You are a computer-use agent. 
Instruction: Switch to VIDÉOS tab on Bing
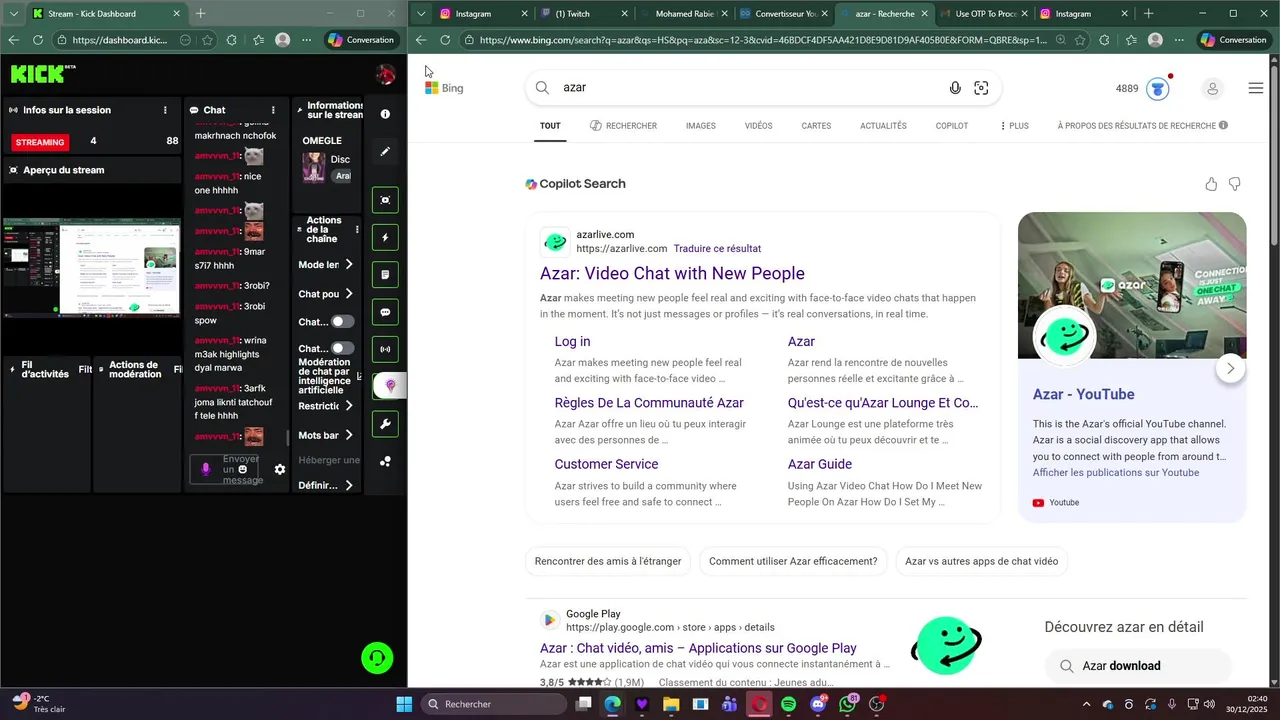coord(758,126)
